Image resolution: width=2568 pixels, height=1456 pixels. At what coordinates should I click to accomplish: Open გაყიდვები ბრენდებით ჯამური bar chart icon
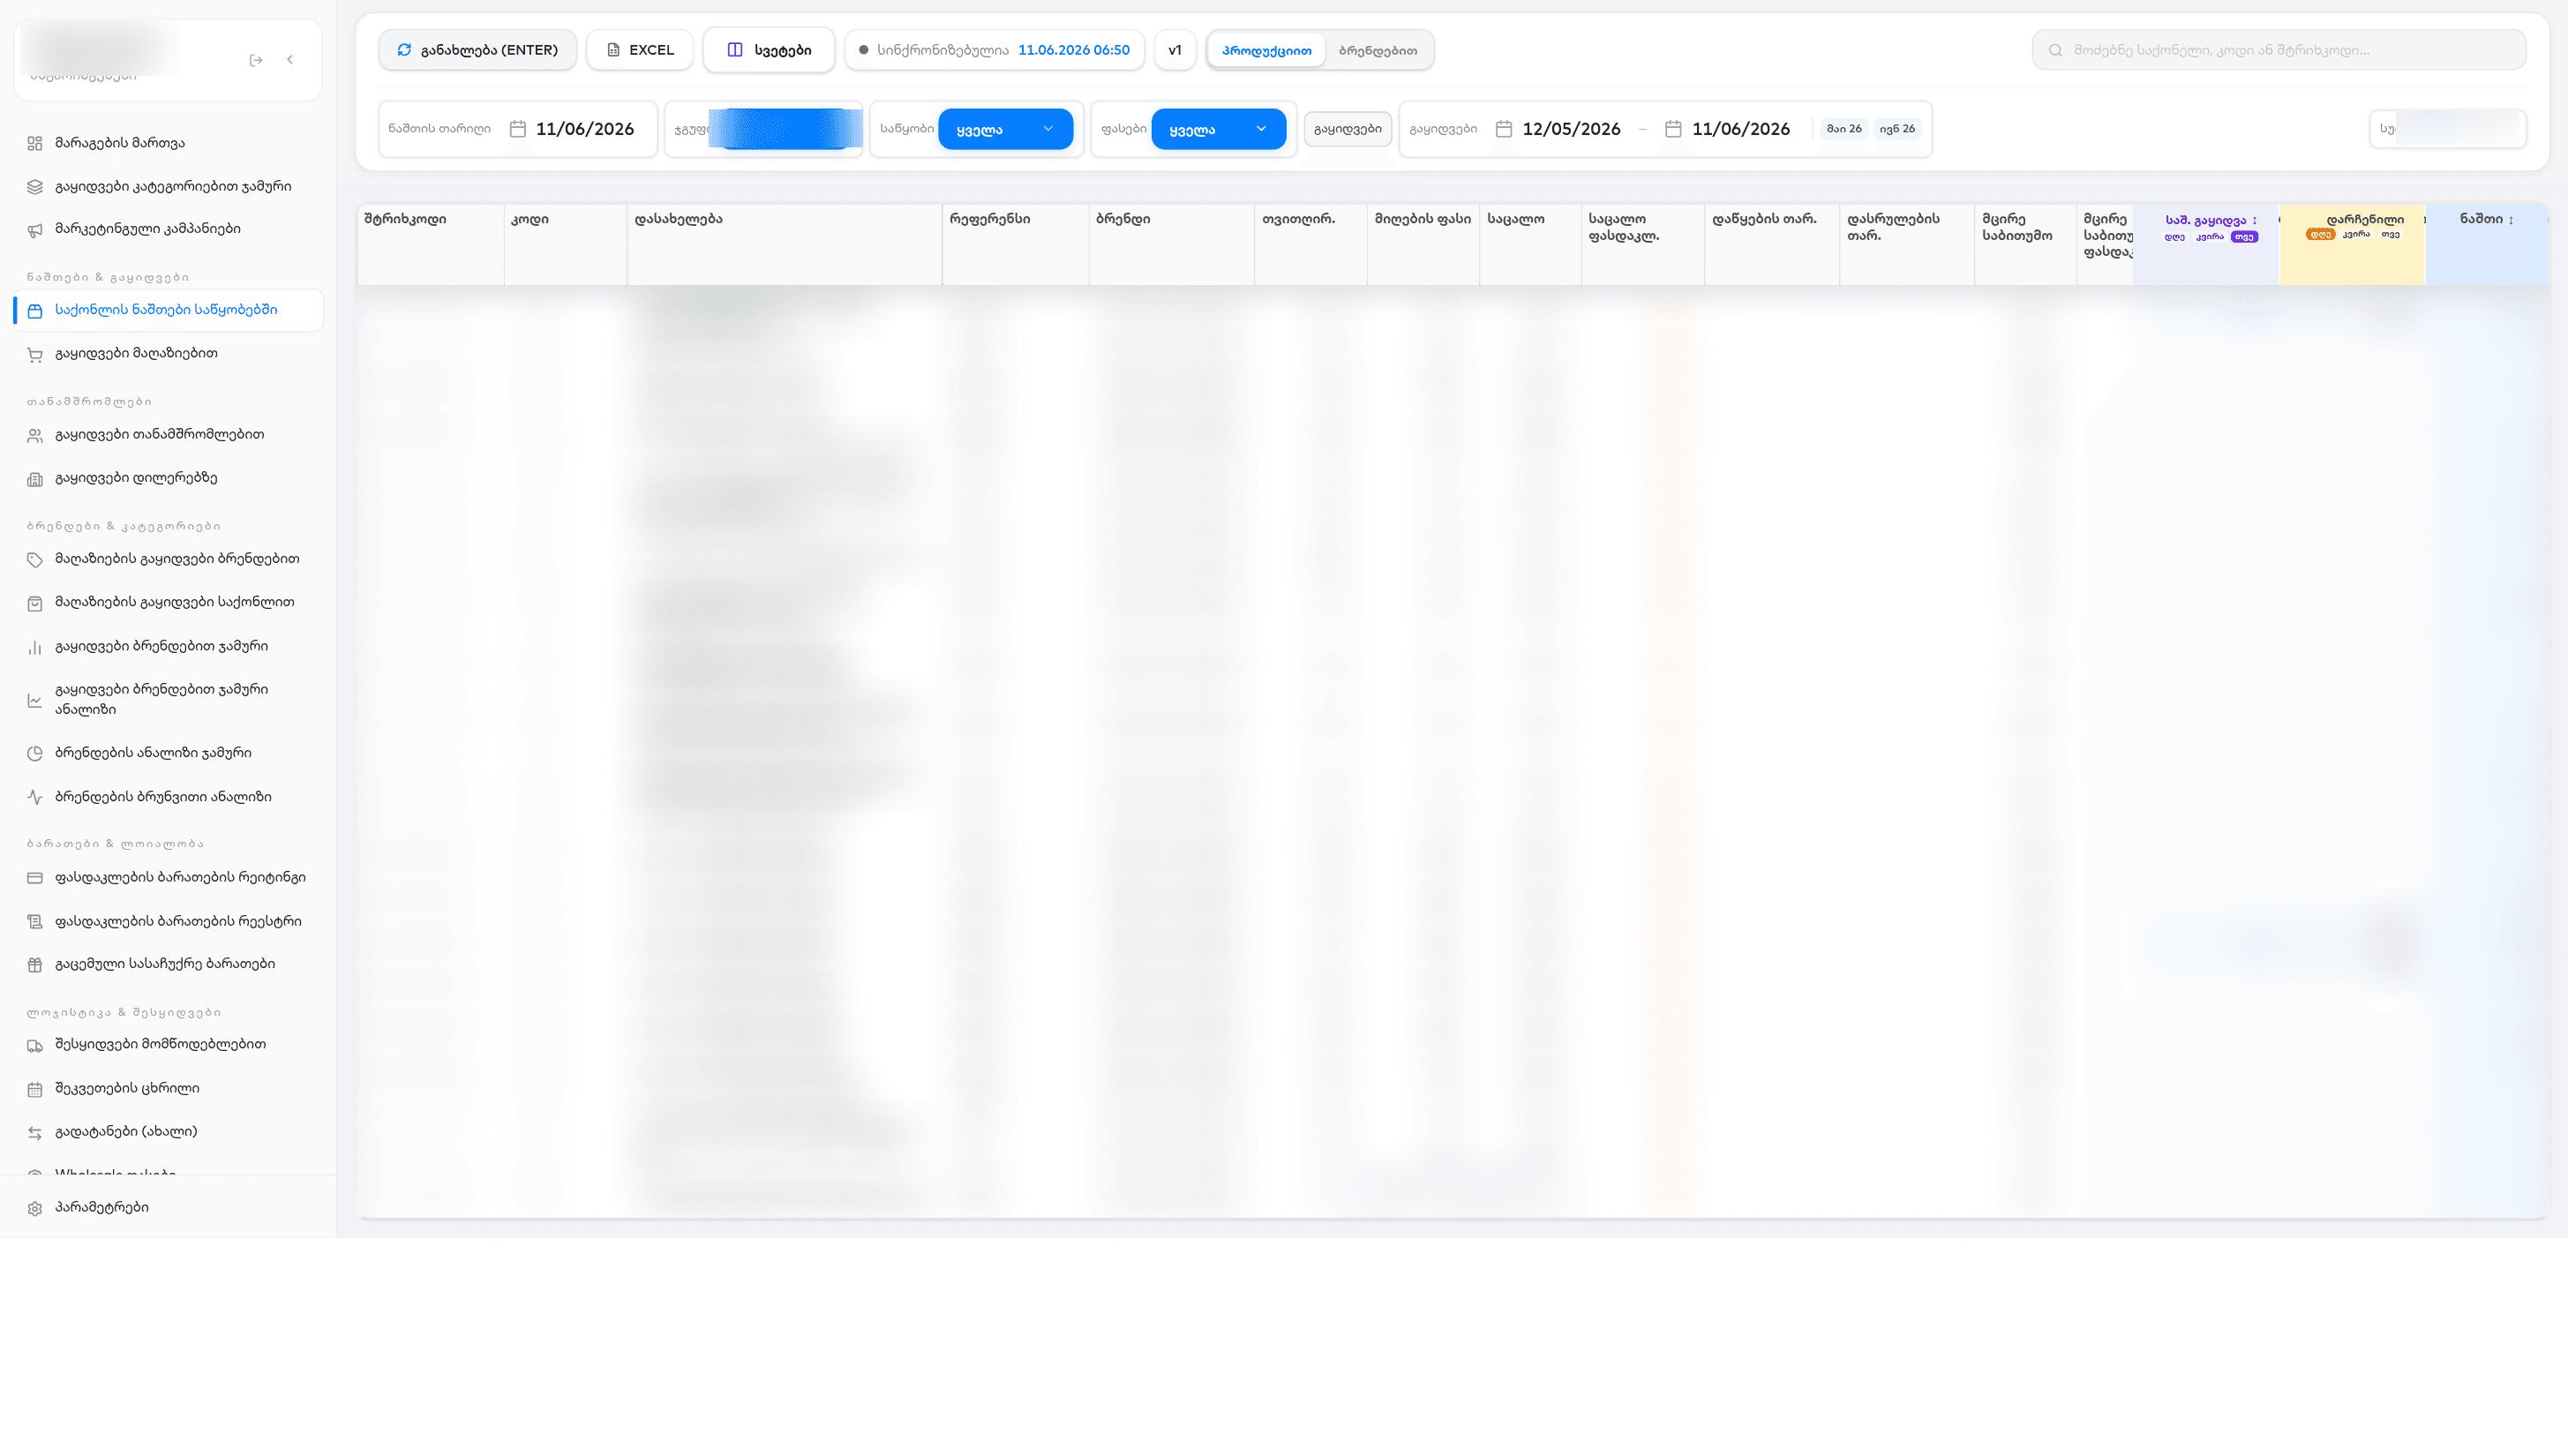point(35,647)
